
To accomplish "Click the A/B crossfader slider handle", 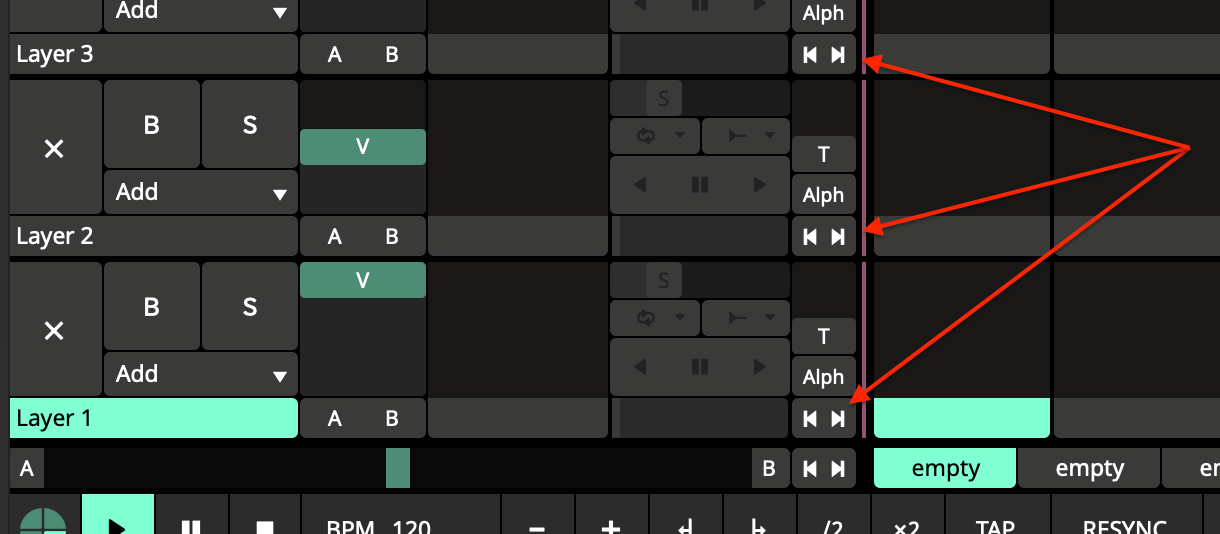I will point(398,468).
